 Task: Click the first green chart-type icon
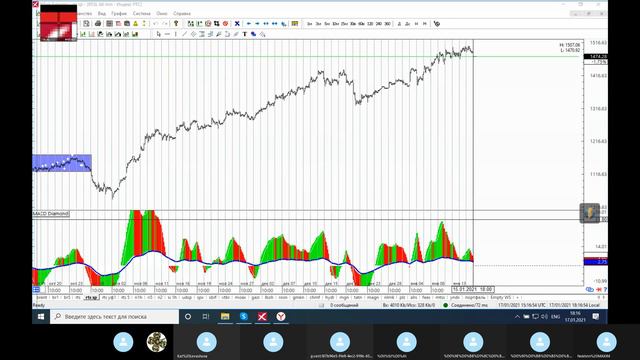83,34
